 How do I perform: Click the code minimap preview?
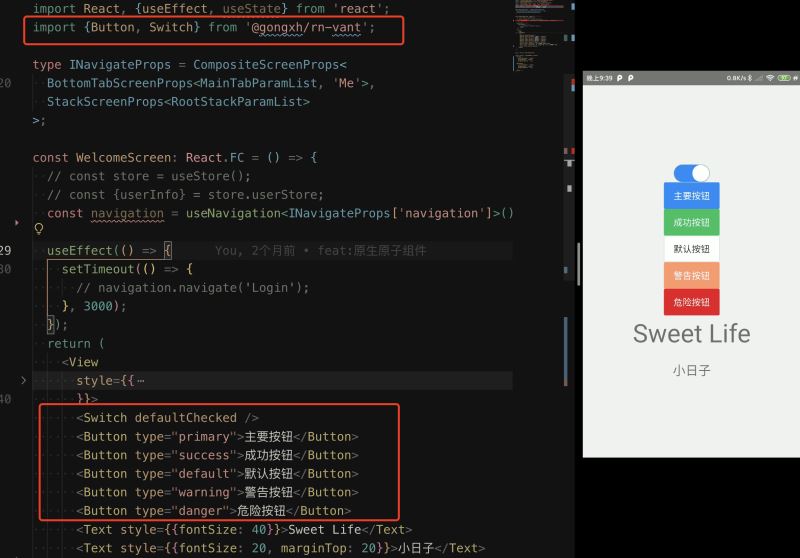[539, 35]
